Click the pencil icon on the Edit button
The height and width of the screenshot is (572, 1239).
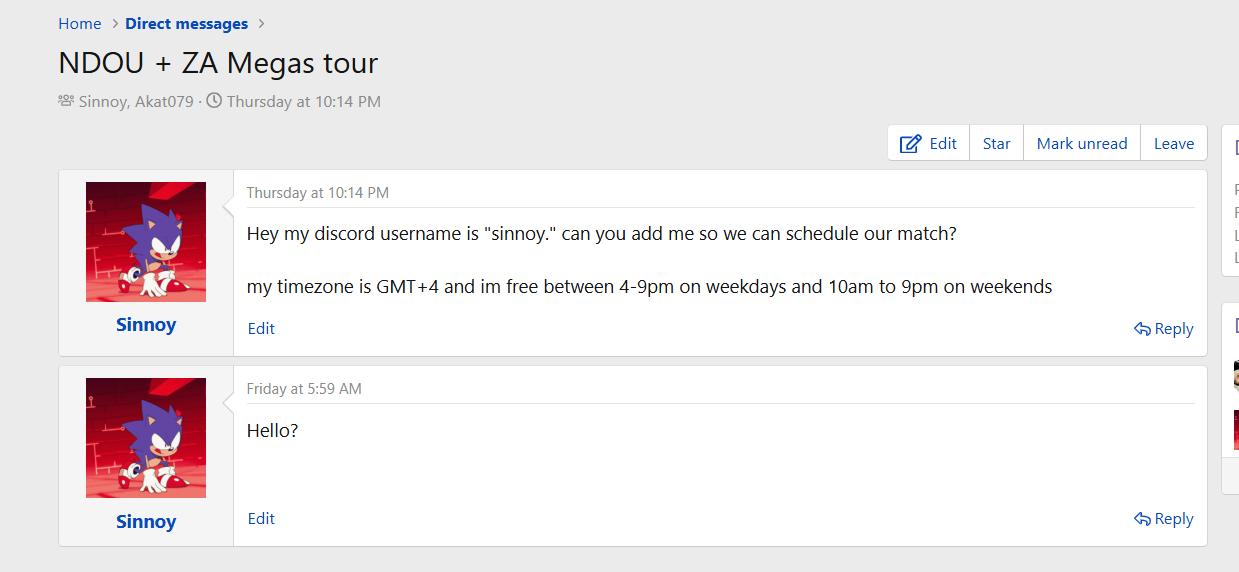[910, 144]
